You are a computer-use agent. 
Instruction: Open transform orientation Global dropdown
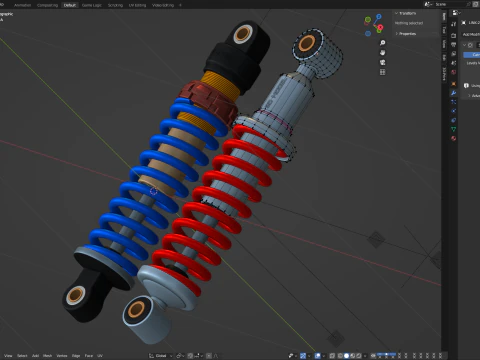161,356
